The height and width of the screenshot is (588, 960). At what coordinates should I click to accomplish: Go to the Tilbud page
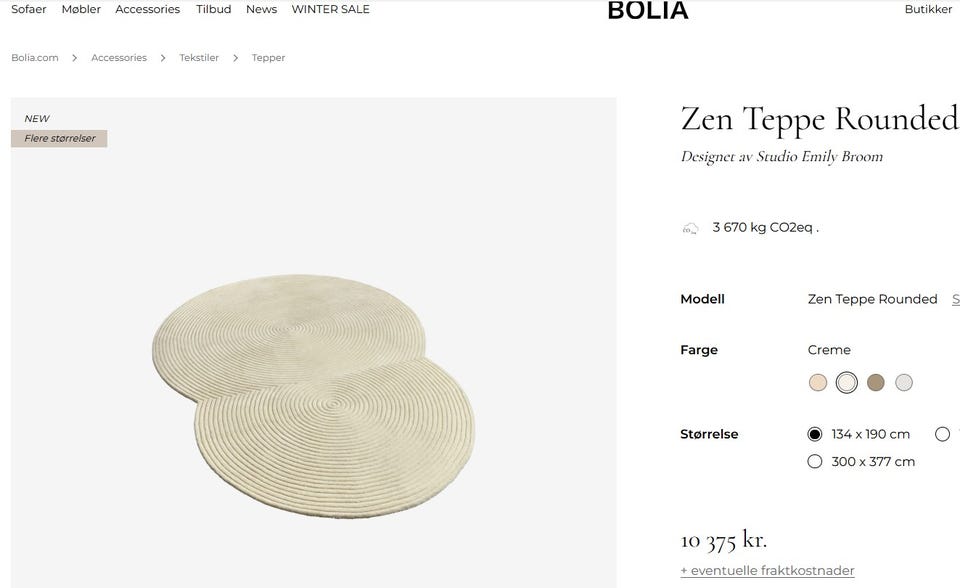click(214, 9)
